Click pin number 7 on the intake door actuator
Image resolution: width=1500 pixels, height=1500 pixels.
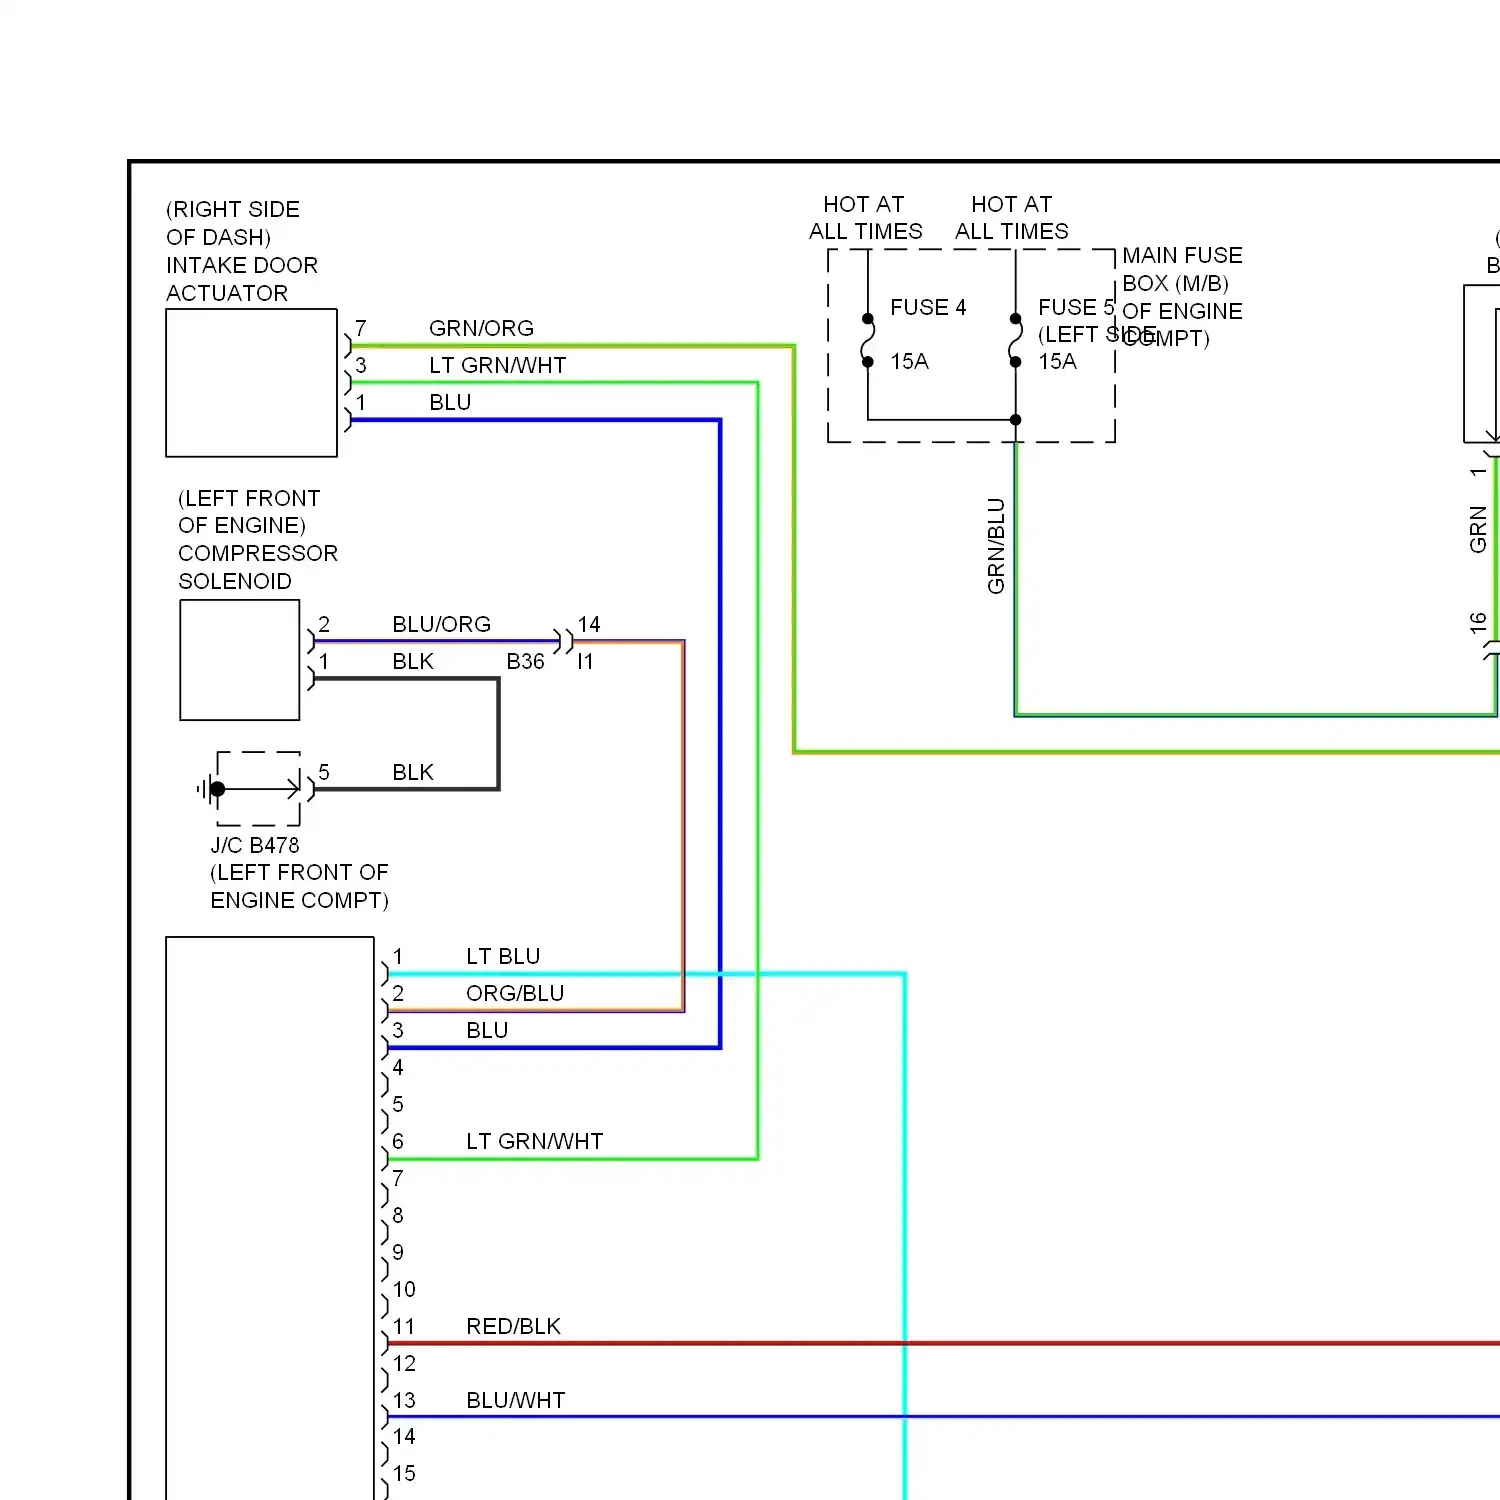(361, 328)
